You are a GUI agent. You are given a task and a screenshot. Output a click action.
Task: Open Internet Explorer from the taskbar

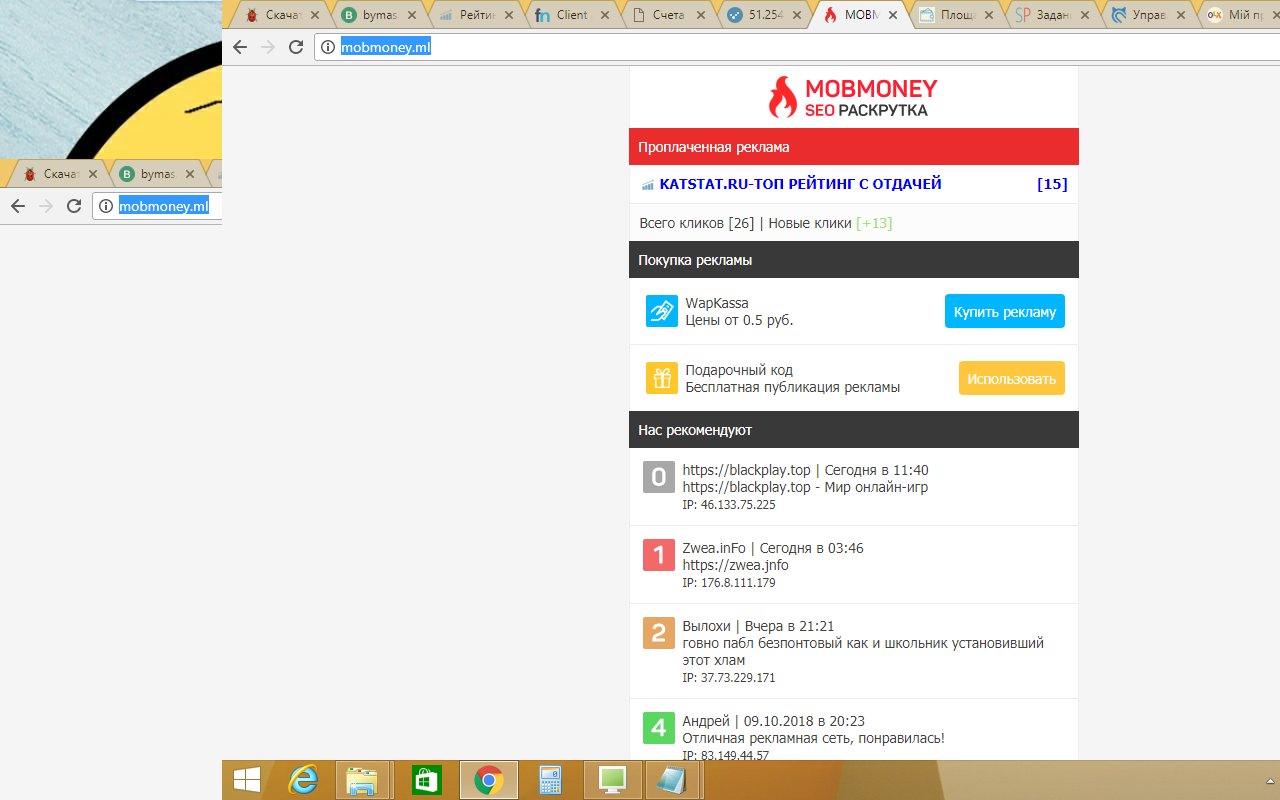[304, 780]
